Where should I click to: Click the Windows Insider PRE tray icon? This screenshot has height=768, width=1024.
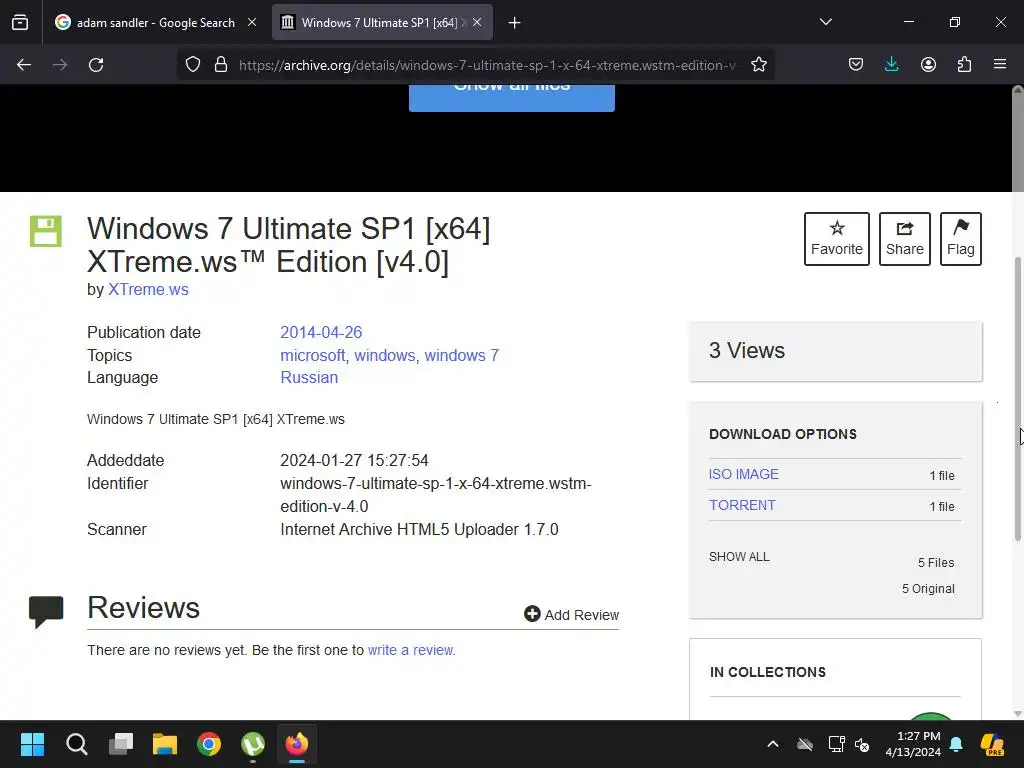(x=992, y=744)
